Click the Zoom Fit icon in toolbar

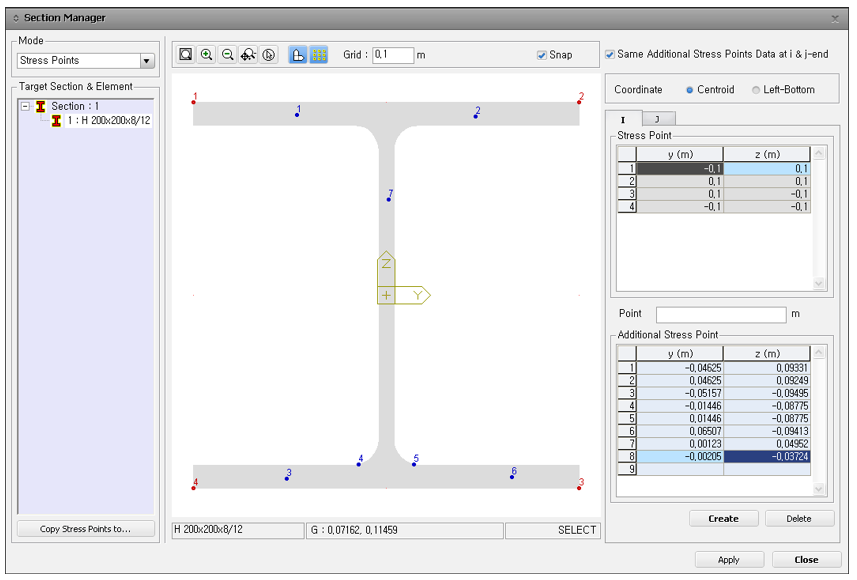click(186, 55)
